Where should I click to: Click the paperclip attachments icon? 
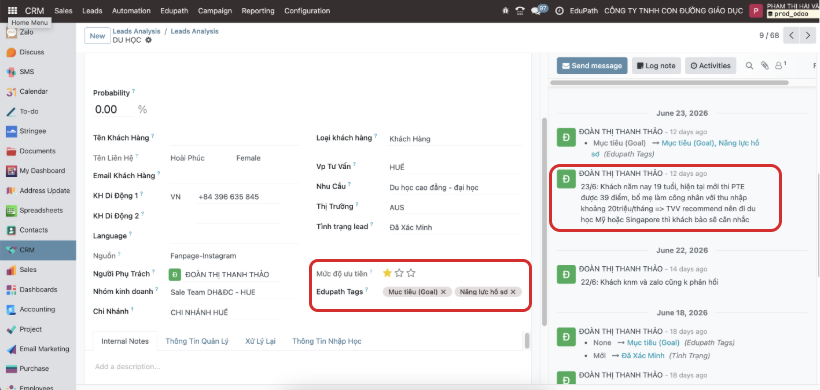tap(765, 66)
